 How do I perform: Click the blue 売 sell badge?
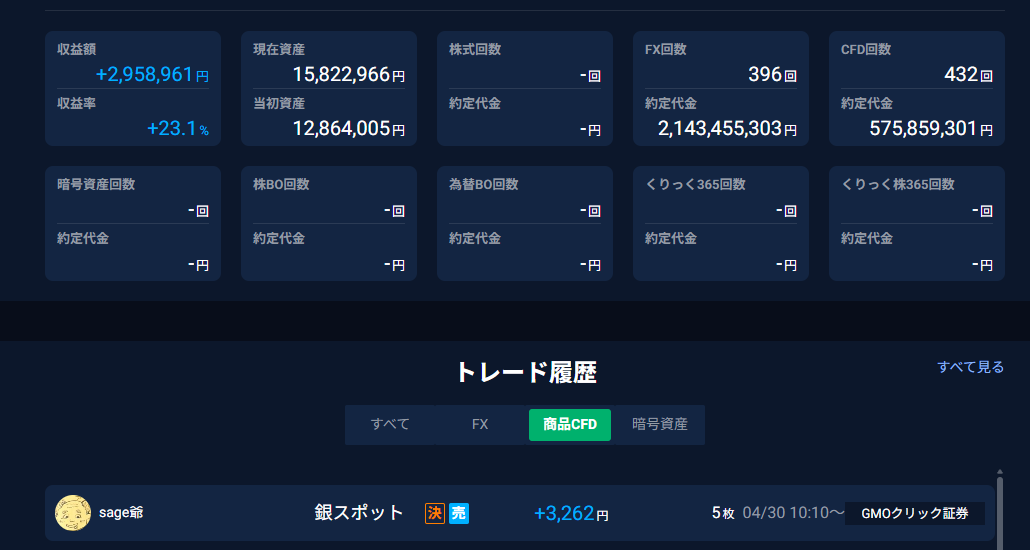(x=459, y=513)
